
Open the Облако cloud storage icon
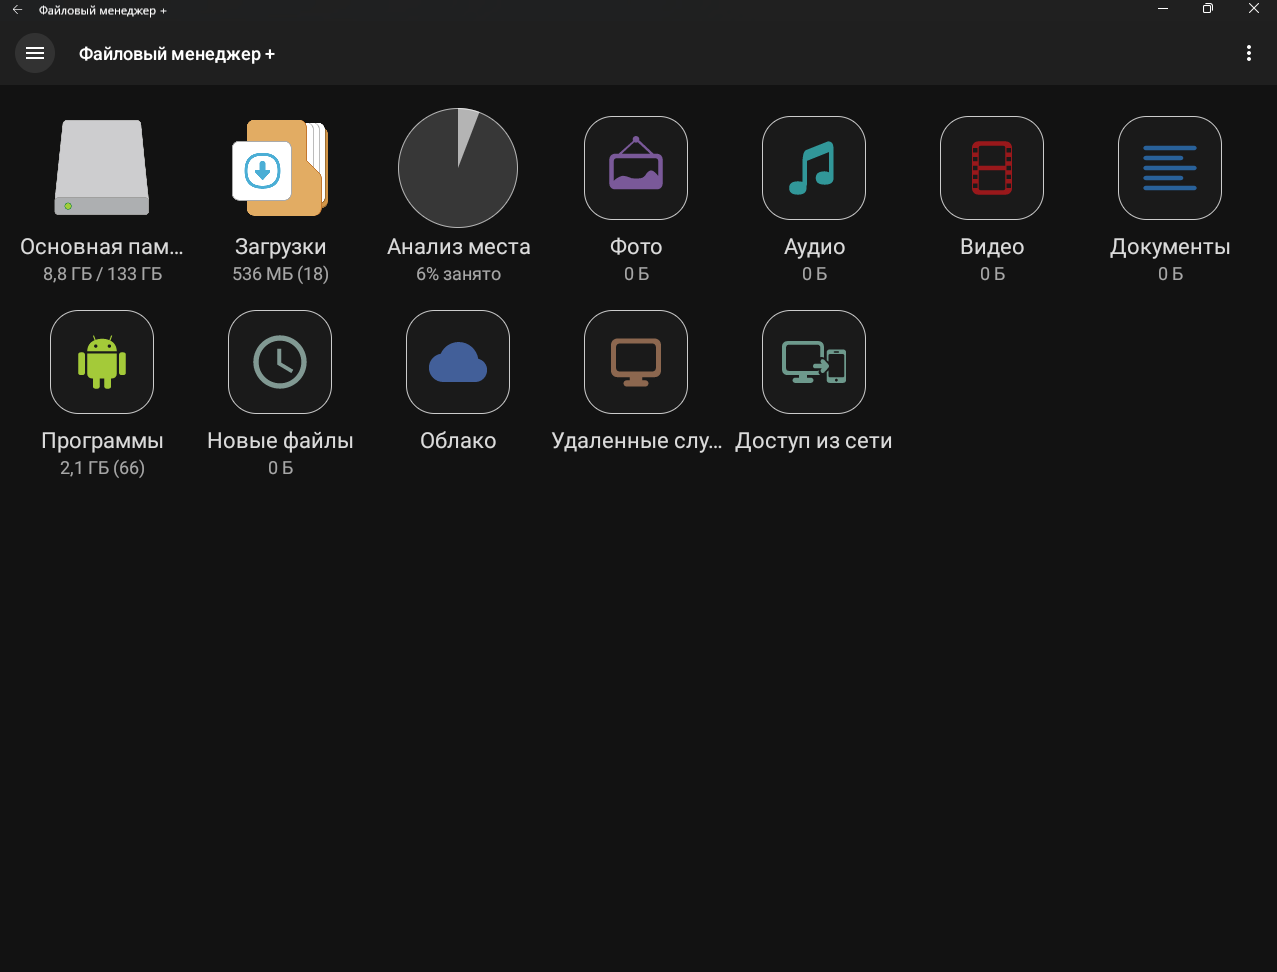click(x=458, y=362)
